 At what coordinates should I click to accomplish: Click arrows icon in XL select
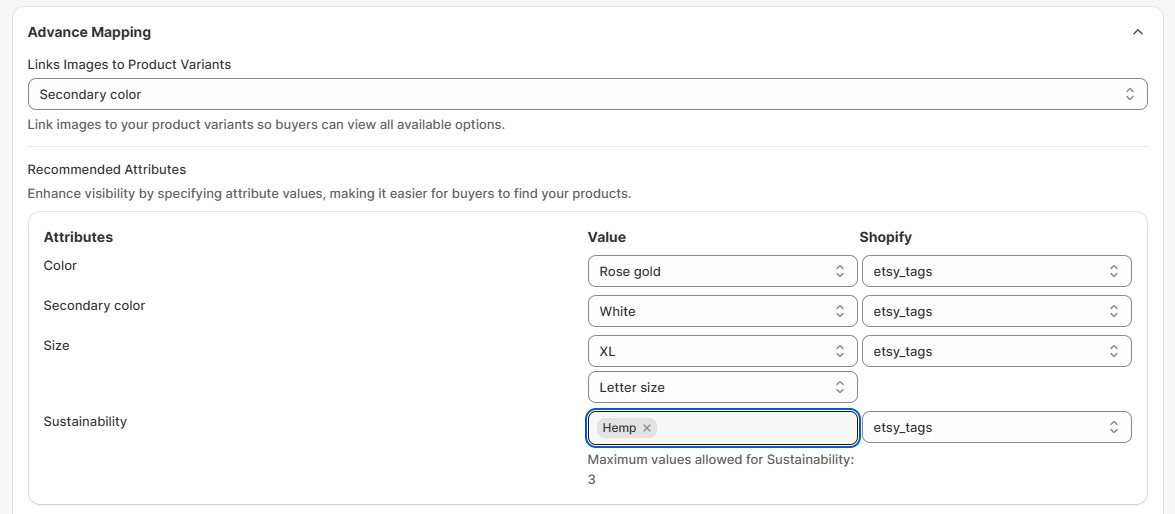(840, 351)
